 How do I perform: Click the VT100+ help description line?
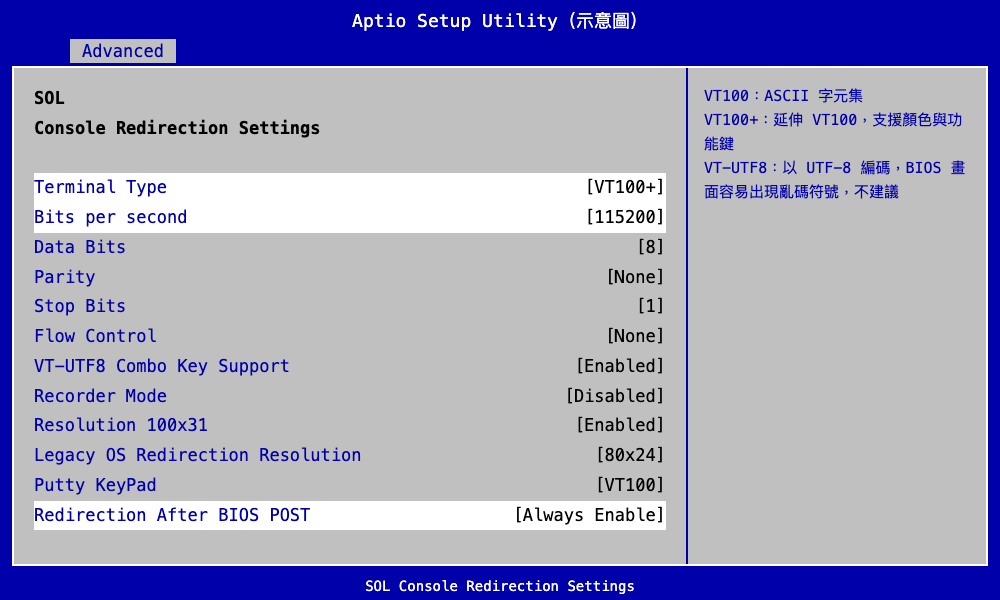pyautogui.click(x=833, y=132)
